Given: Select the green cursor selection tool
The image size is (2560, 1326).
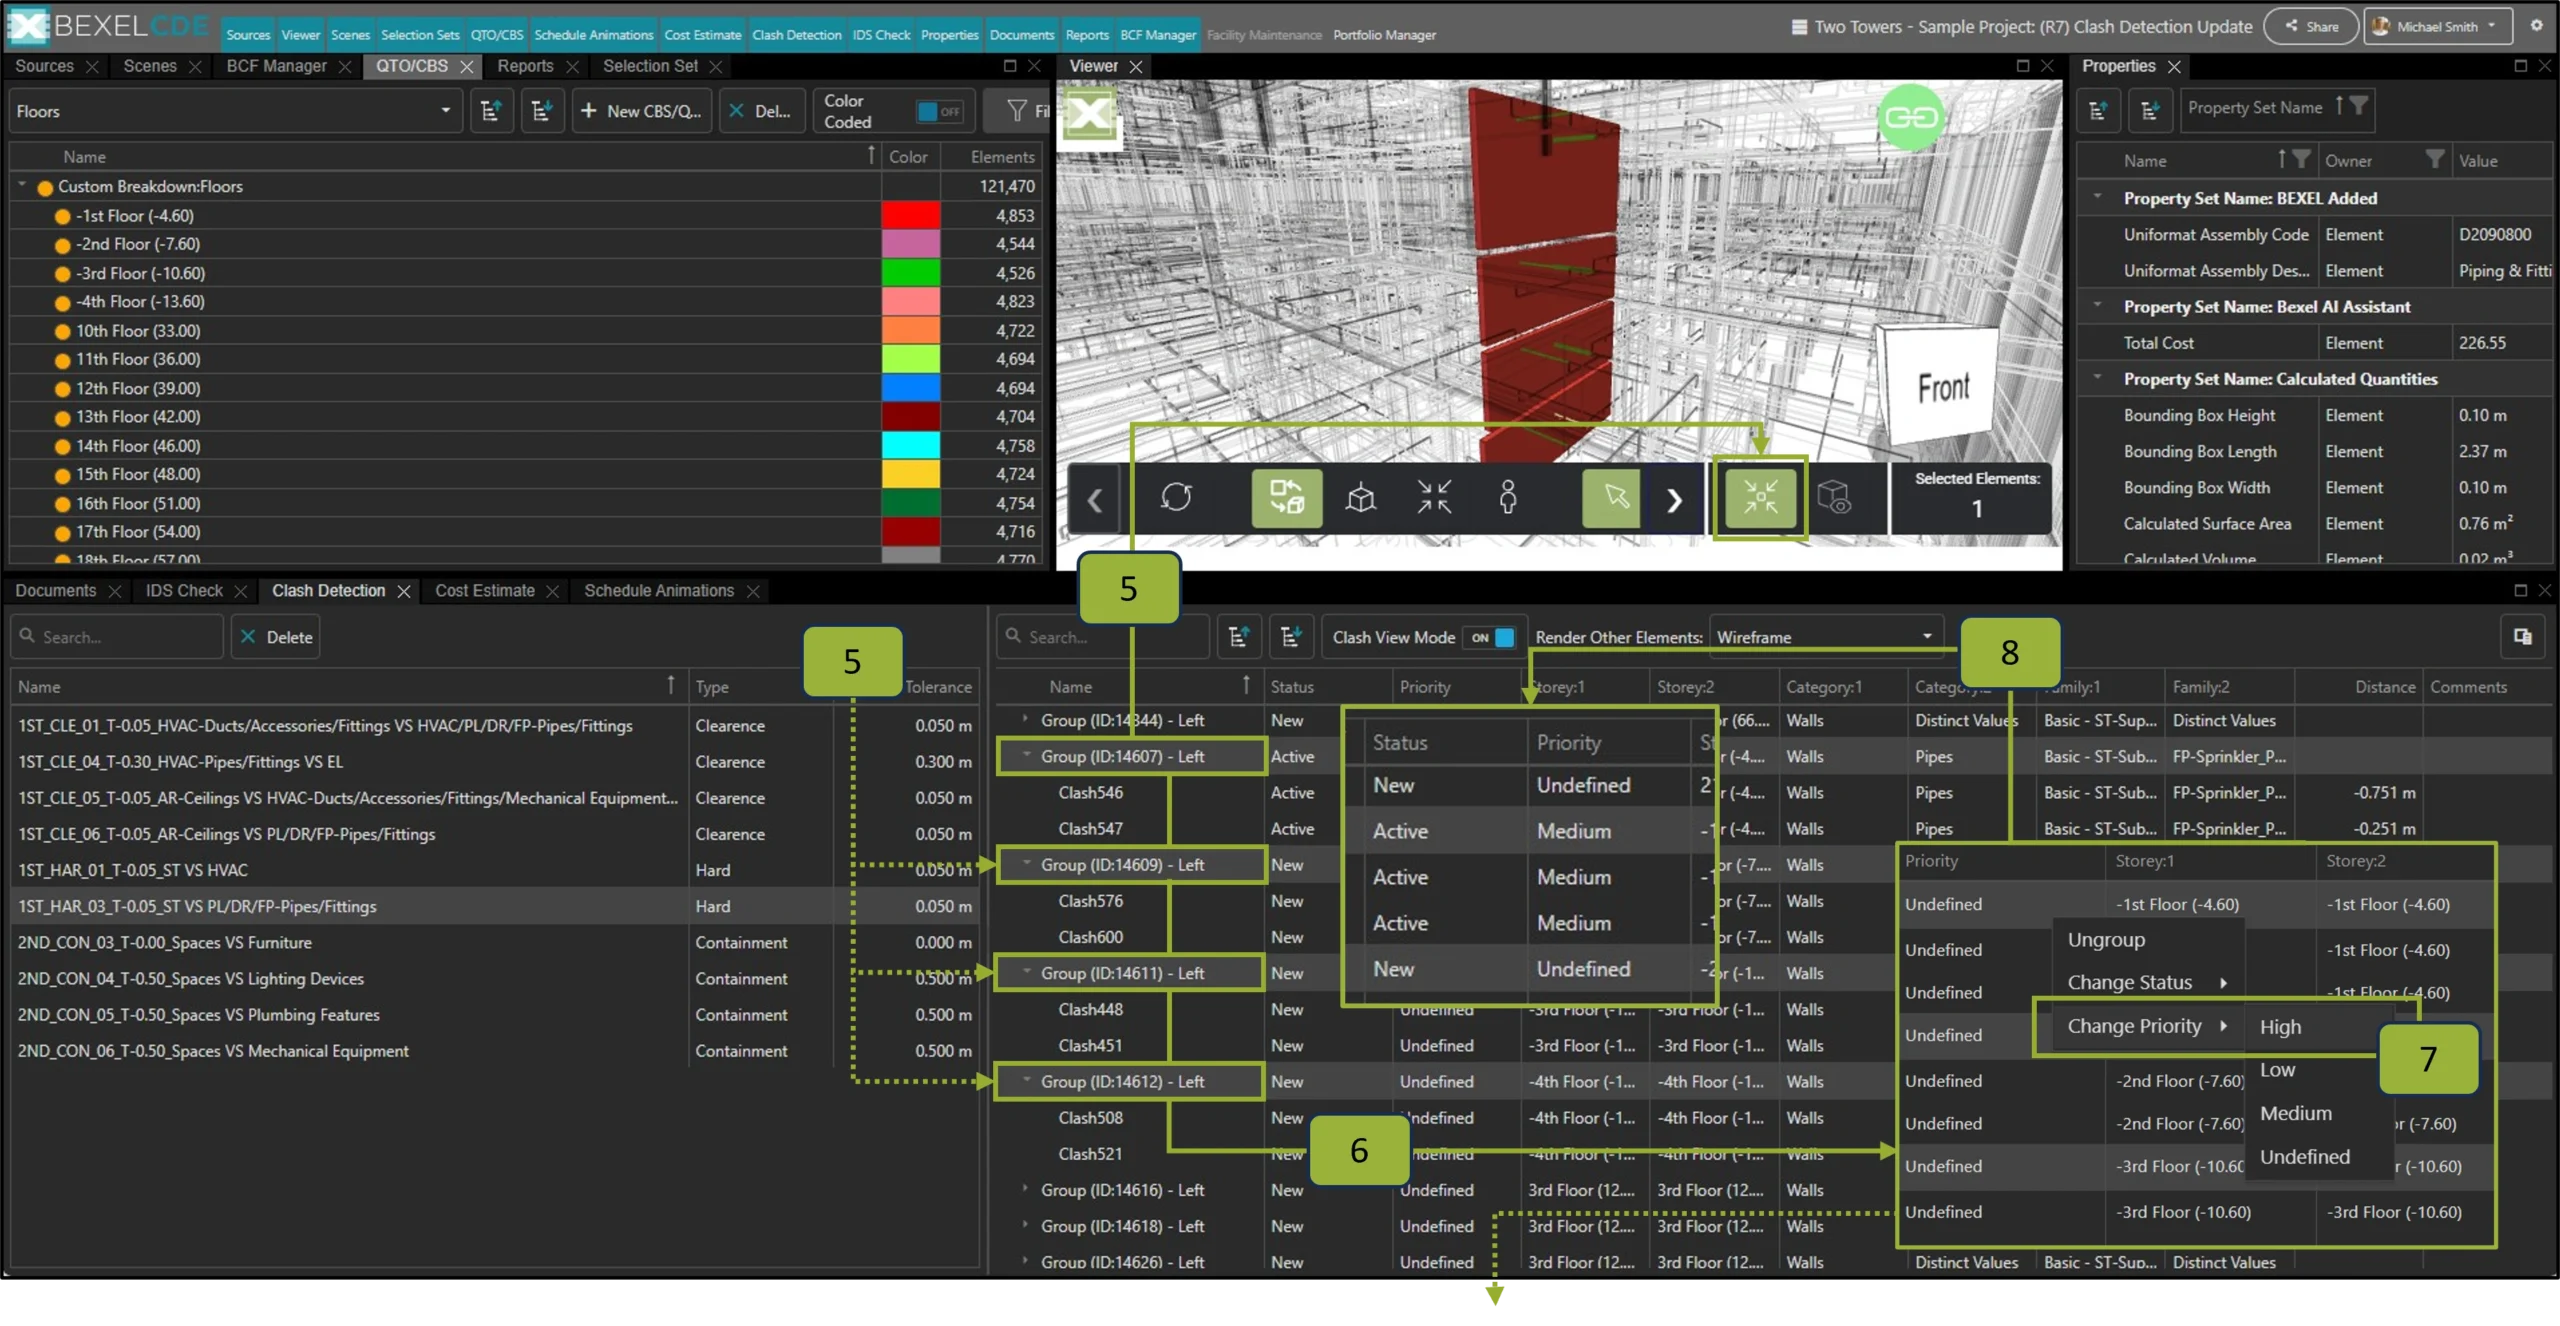Looking at the screenshot, I should click(1613, 497).
